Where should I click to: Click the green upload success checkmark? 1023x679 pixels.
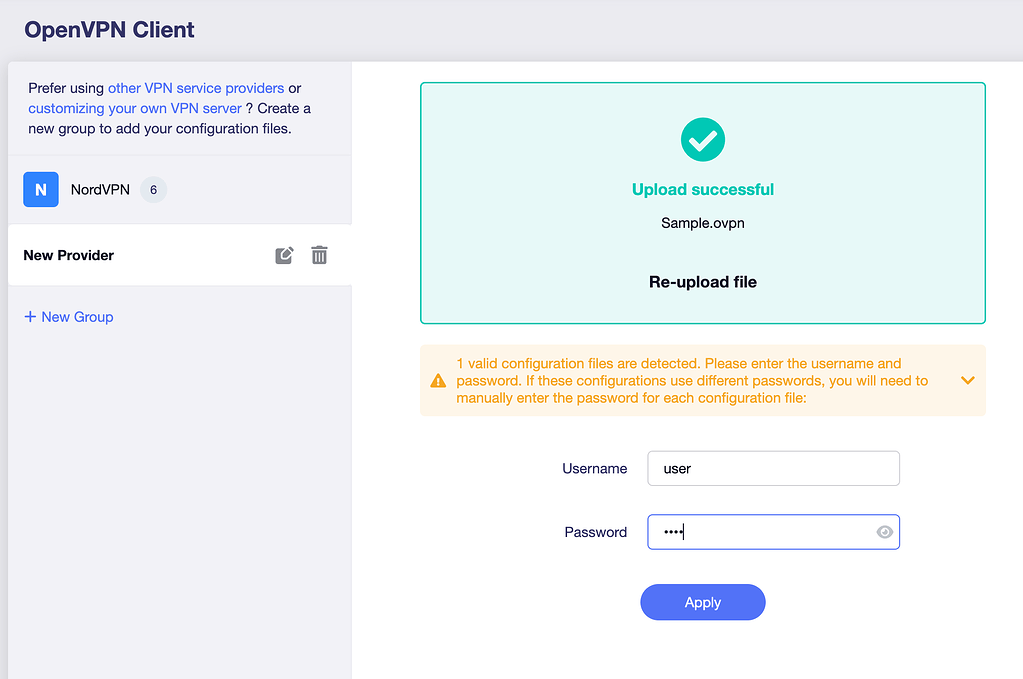(x=703, y=140)
